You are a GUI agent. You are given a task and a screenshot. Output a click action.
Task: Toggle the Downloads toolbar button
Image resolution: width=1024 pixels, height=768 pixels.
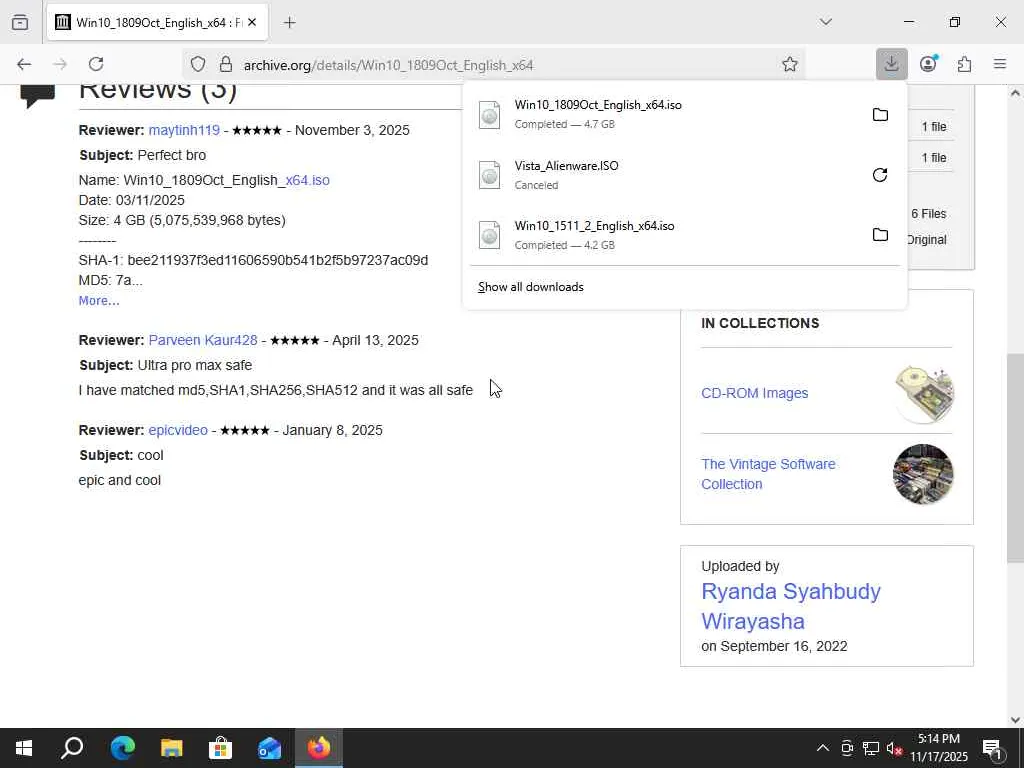pyautogui.click(x=891, y=64)
